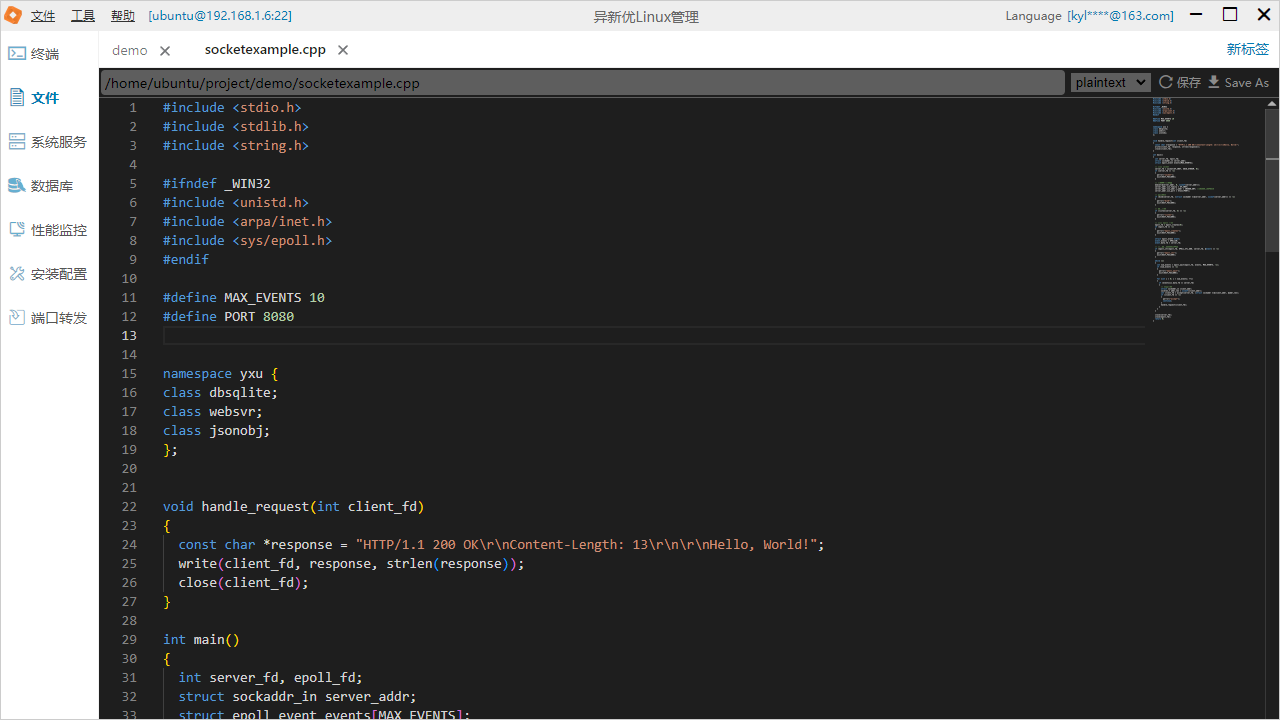
Task: Click the 'write(client_fd, response' line
Action: click(351, 563)
